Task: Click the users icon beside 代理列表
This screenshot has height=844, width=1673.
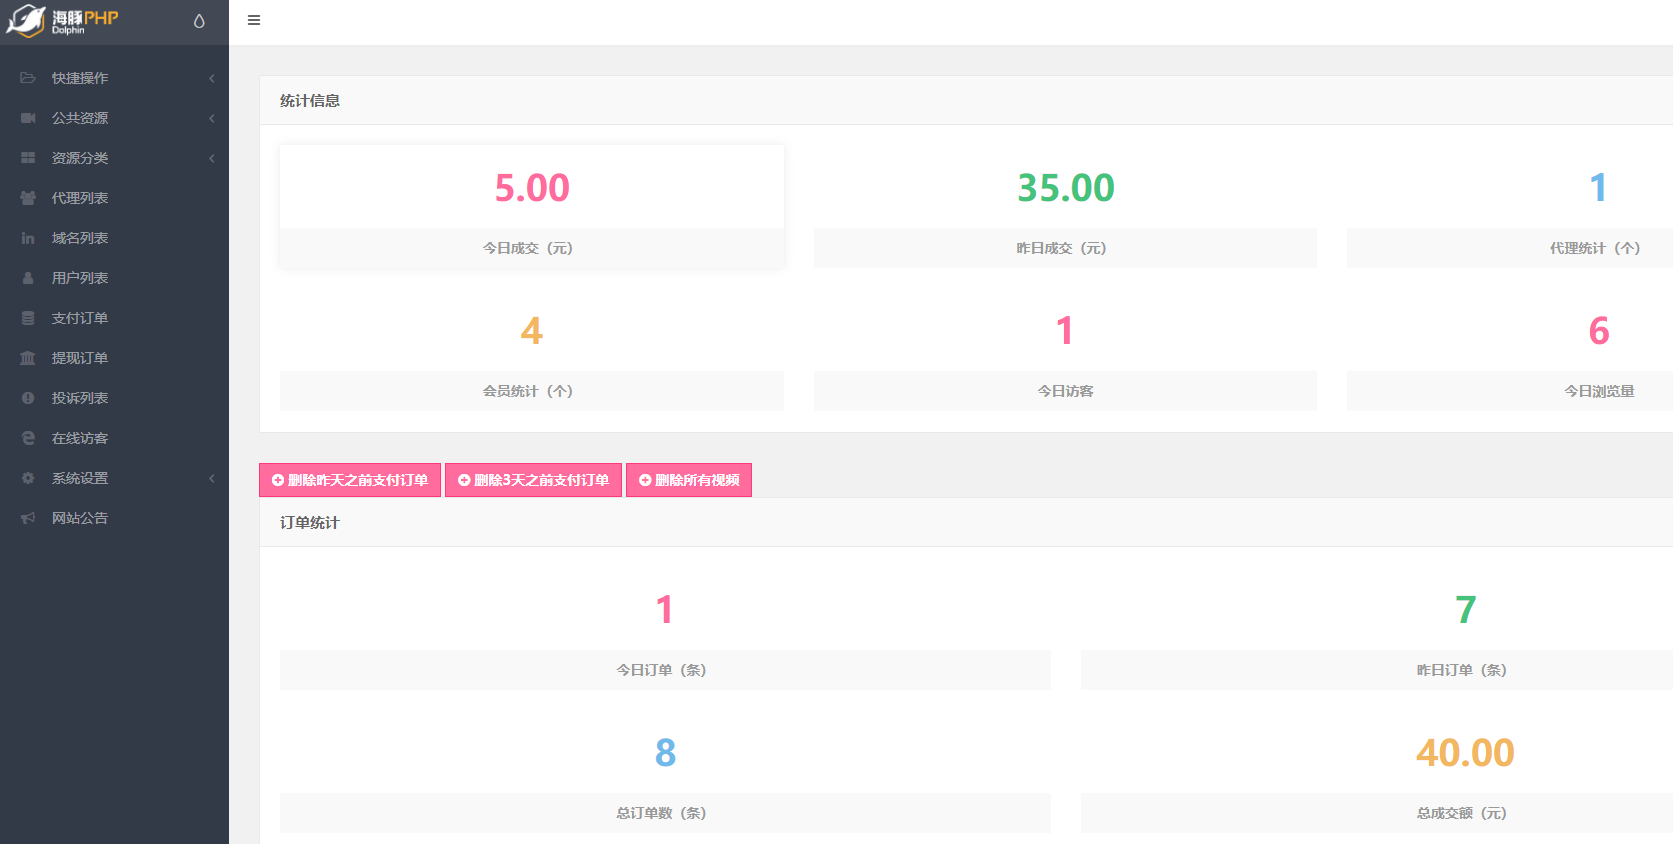Action: [x=28, y=198]
